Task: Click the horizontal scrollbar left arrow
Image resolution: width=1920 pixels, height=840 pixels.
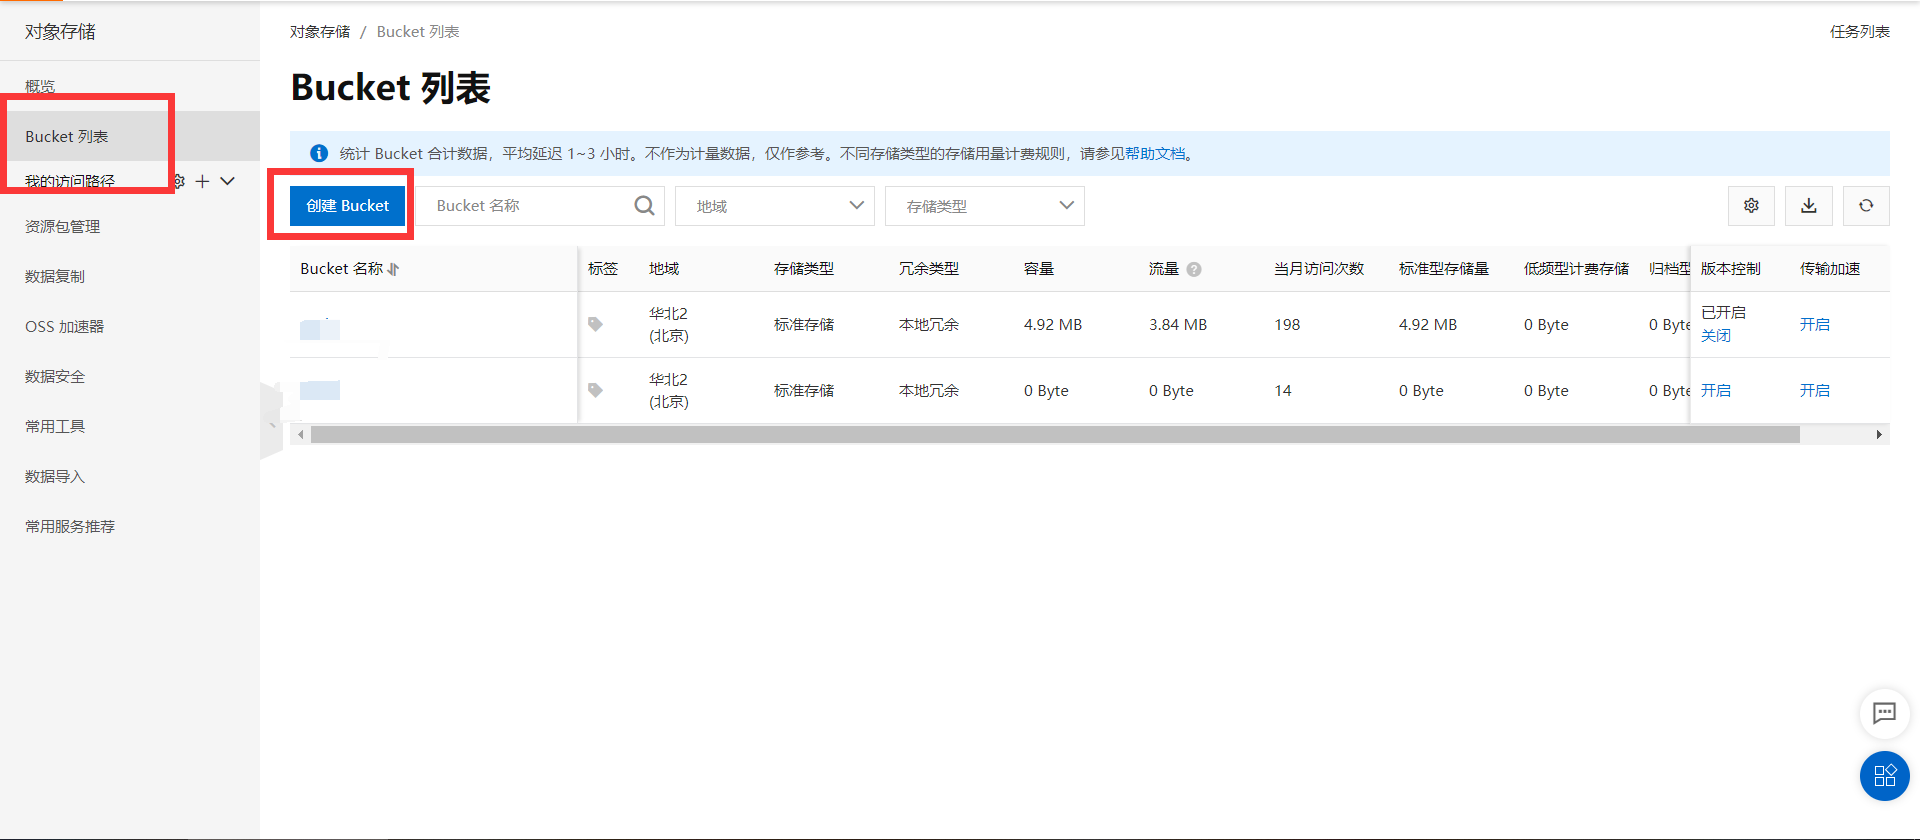Action: coord(301,435)
